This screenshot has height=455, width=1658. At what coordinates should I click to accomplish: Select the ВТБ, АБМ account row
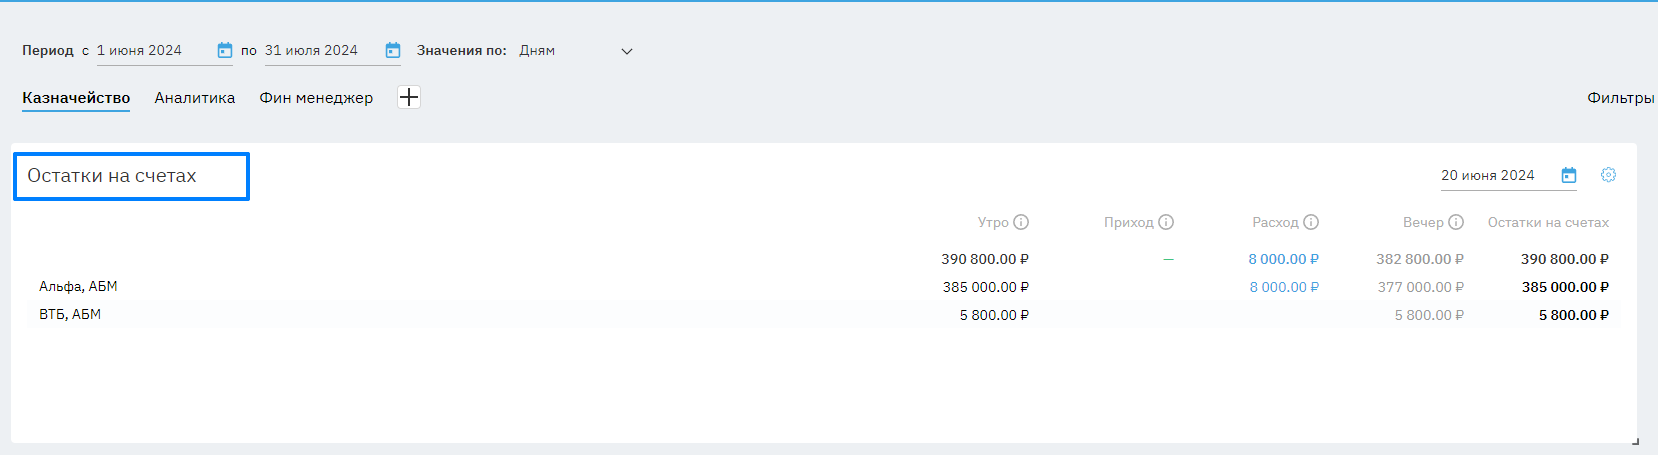click(70, 314)
